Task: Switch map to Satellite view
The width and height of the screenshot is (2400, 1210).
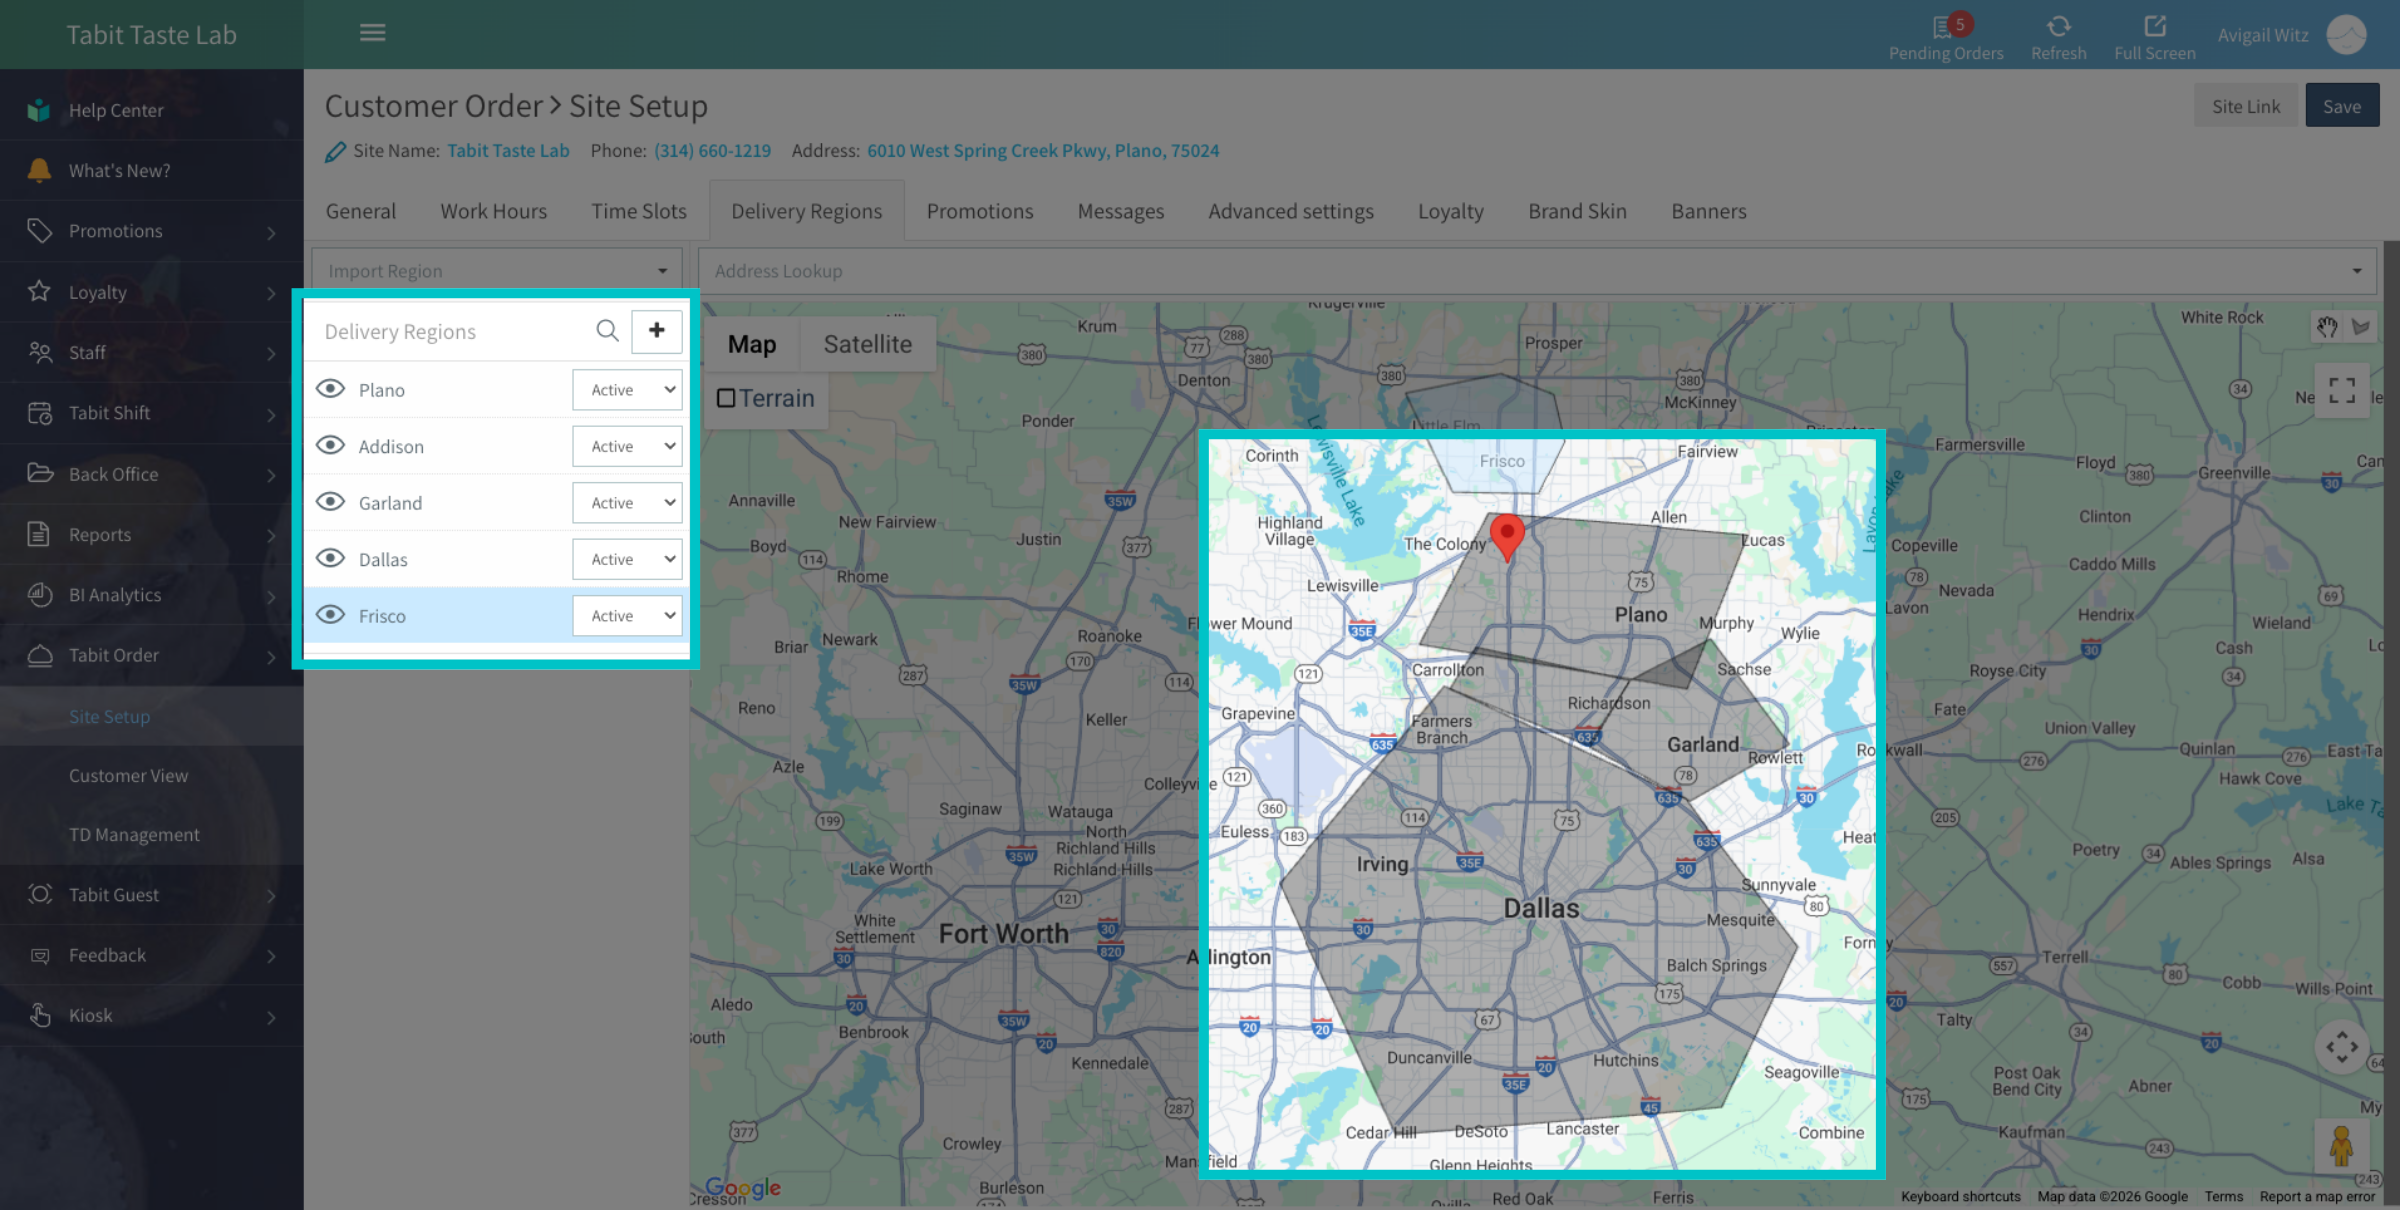Action: click(x=868, y=344)
